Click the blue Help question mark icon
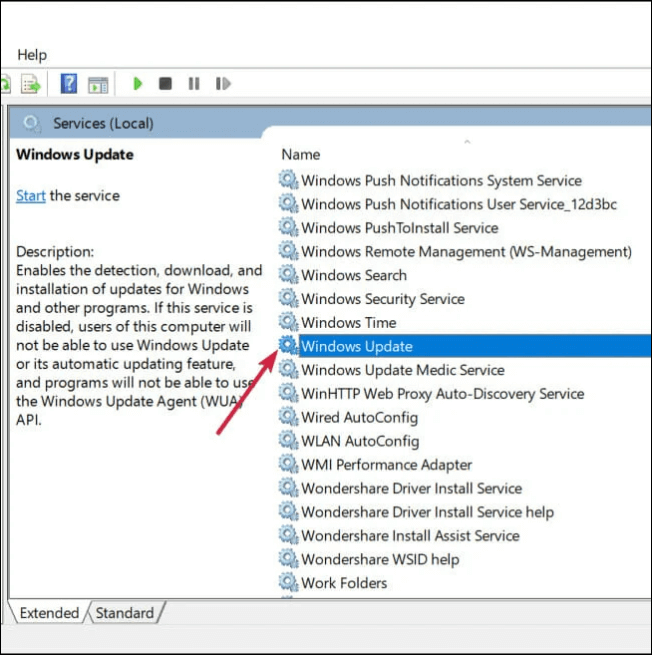The height and width of the screenshot is (655, 652). click(68, 84)
